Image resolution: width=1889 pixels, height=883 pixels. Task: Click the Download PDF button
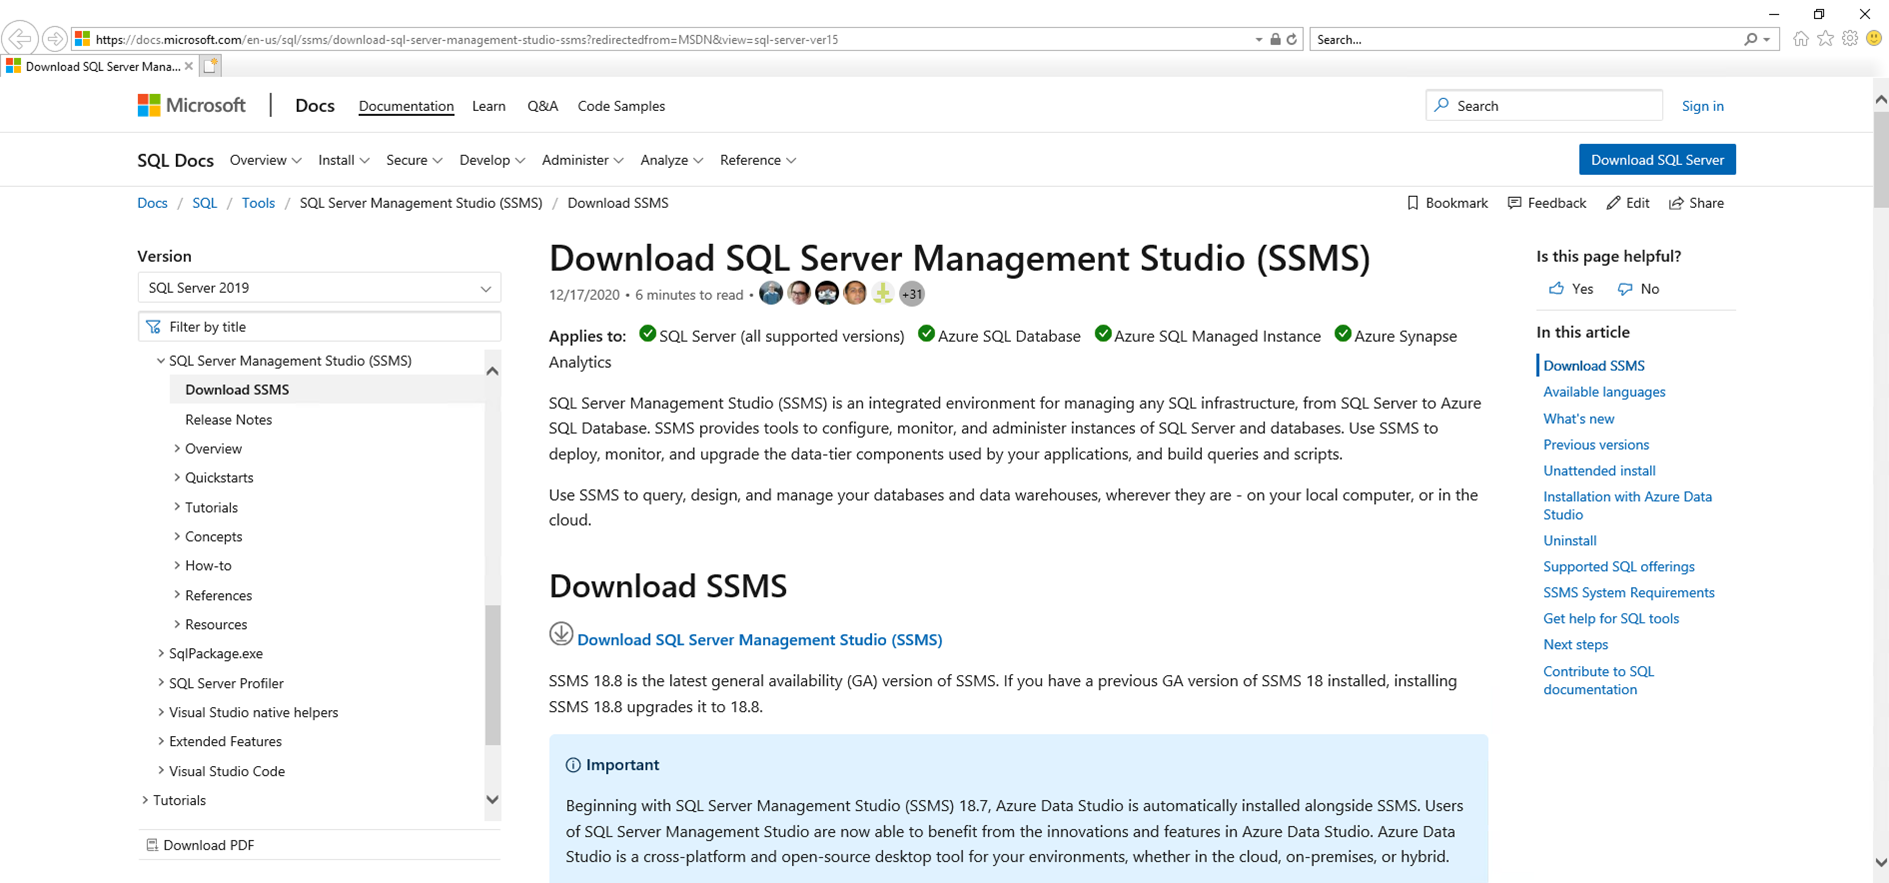coord(200,845)
